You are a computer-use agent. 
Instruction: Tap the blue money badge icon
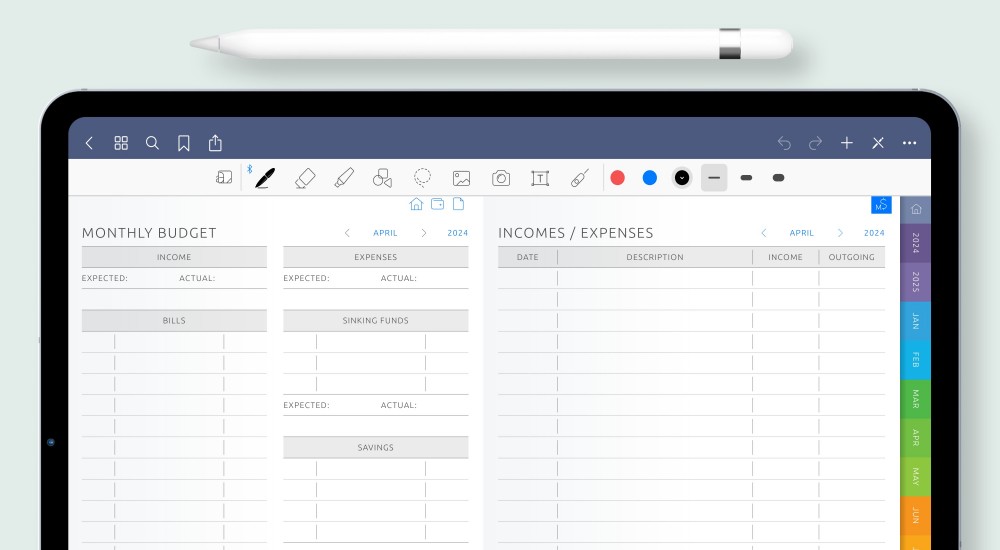pyautogui.click(x=881, y=204)
